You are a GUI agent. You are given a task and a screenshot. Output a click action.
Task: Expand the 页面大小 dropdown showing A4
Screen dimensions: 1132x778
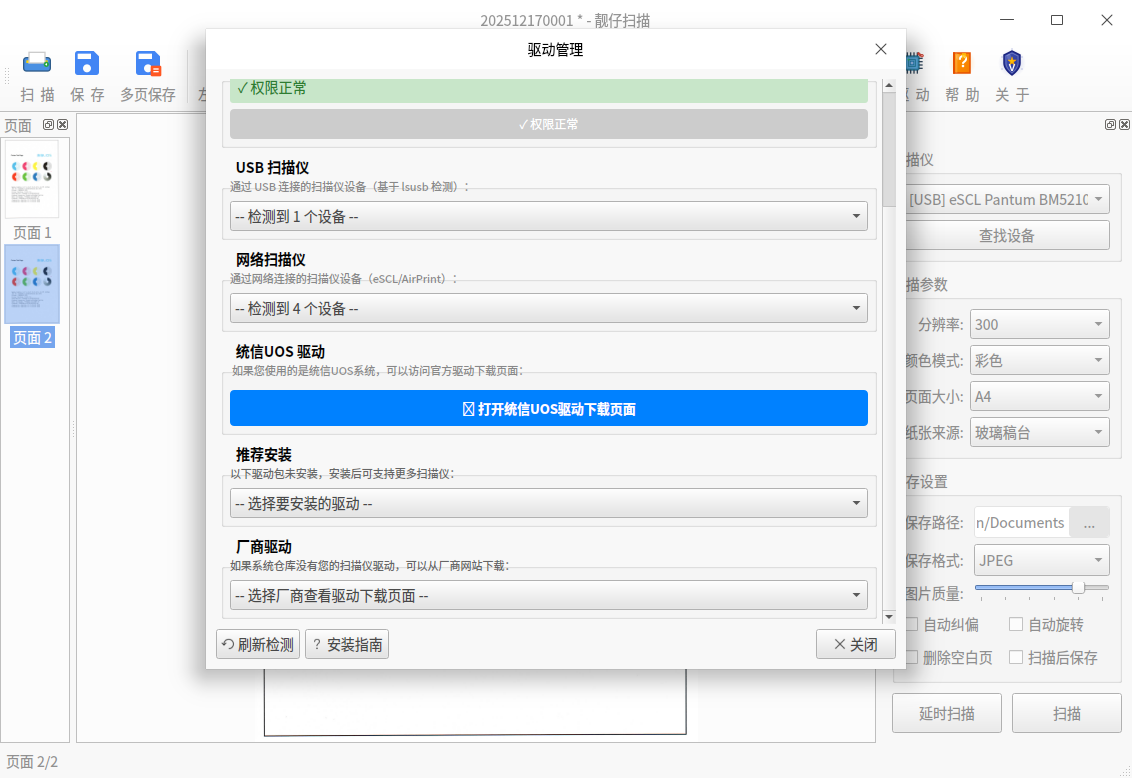pos(1040,396)
